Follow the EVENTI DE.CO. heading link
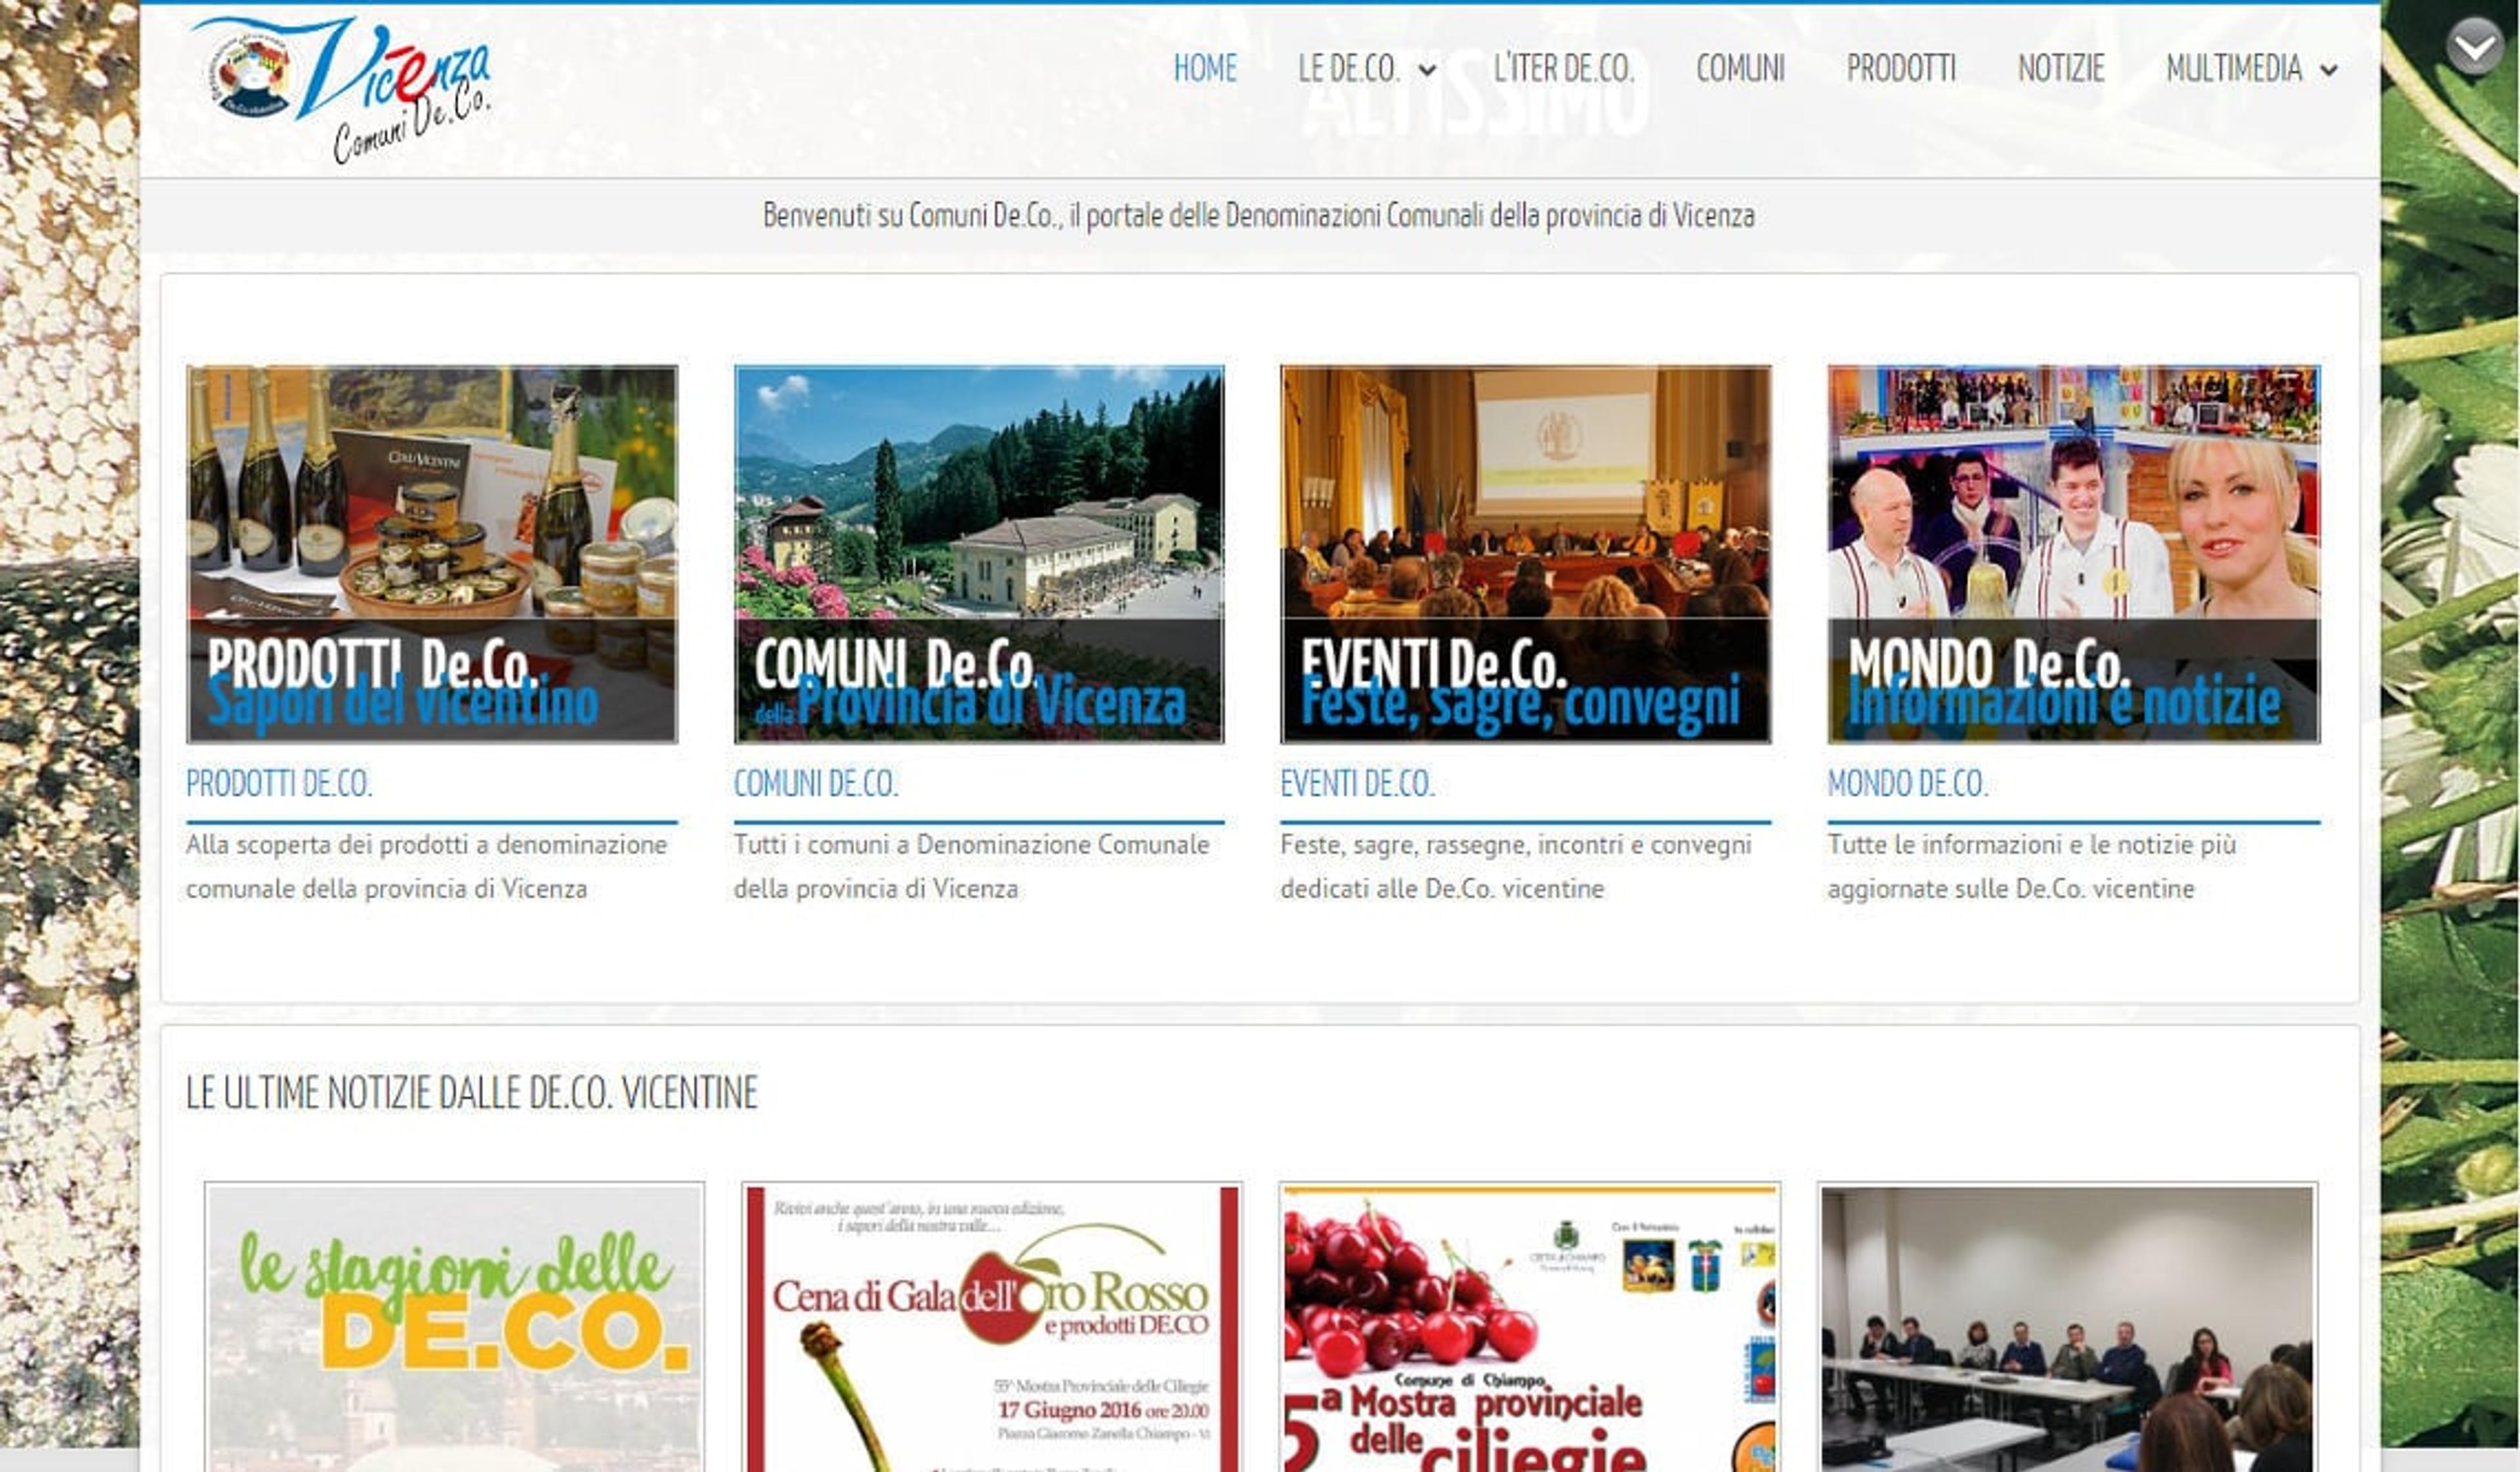Viewport: 2520px width, 1472px height. pyautogui.click(x=1357, y=783)
